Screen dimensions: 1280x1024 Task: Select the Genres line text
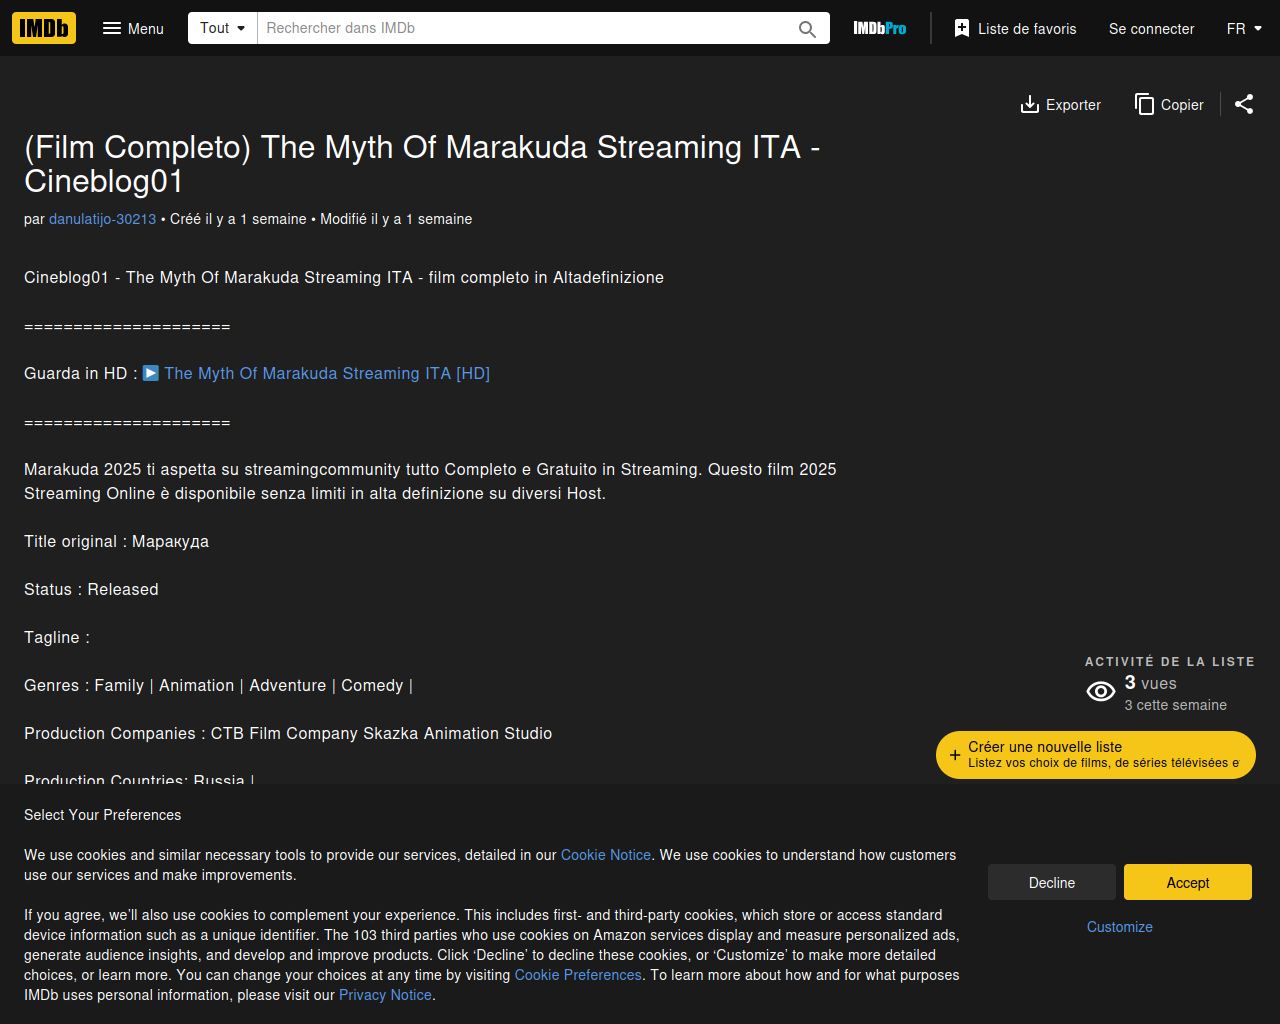coord(218,685)
